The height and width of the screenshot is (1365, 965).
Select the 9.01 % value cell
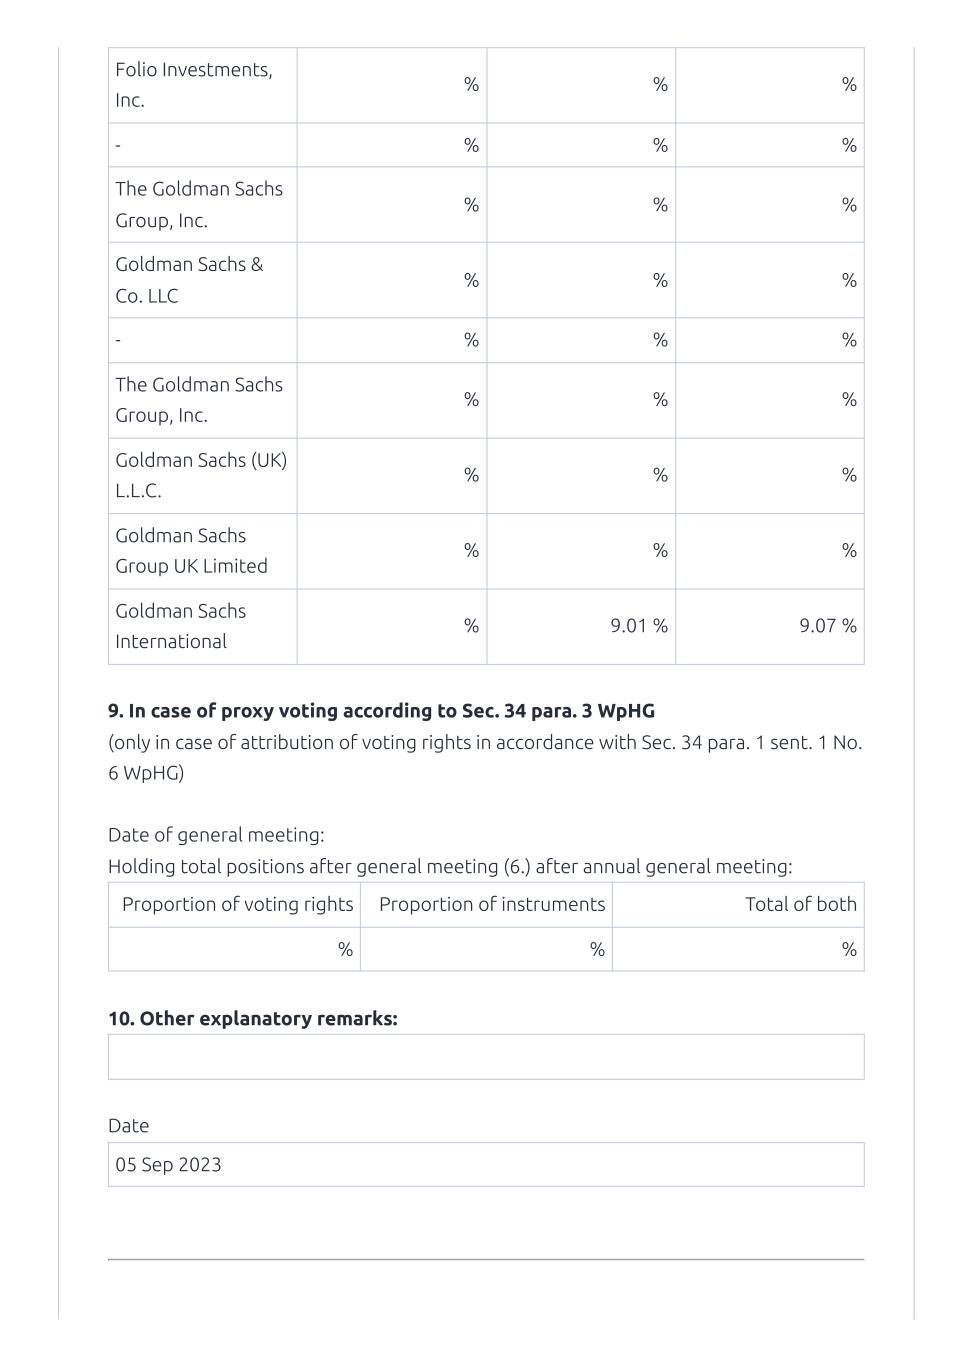click(581, 626)
